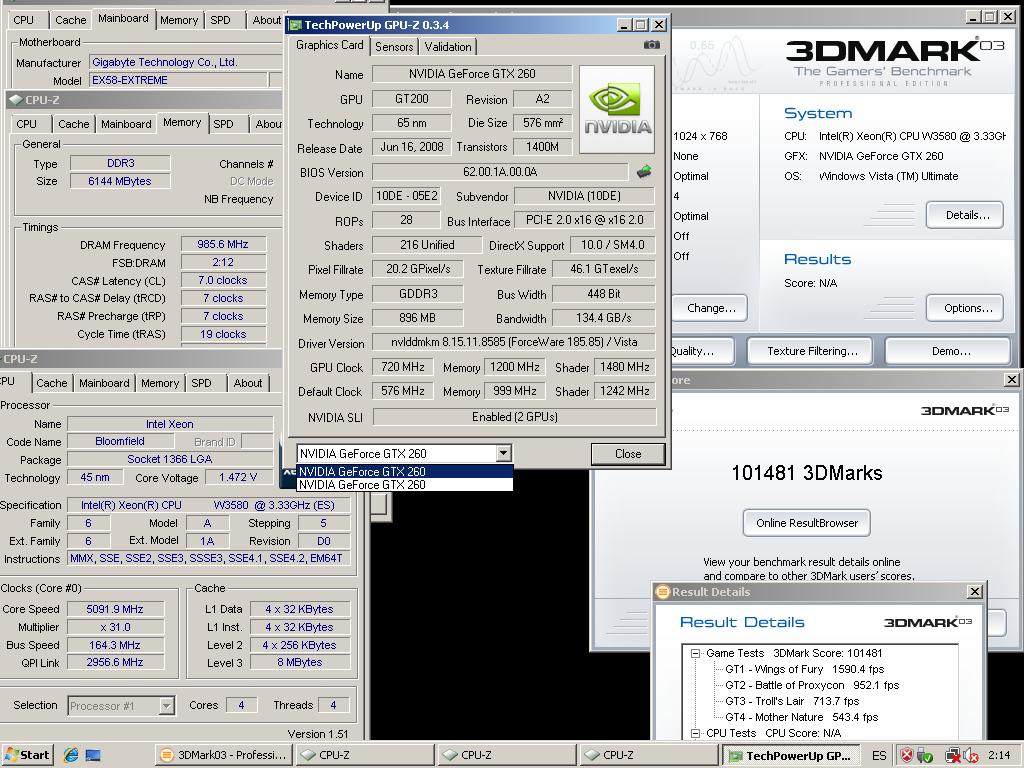The image size is (1024, 768).
Task: Click the ES language indicator in the taskbar
Action: 879,756
